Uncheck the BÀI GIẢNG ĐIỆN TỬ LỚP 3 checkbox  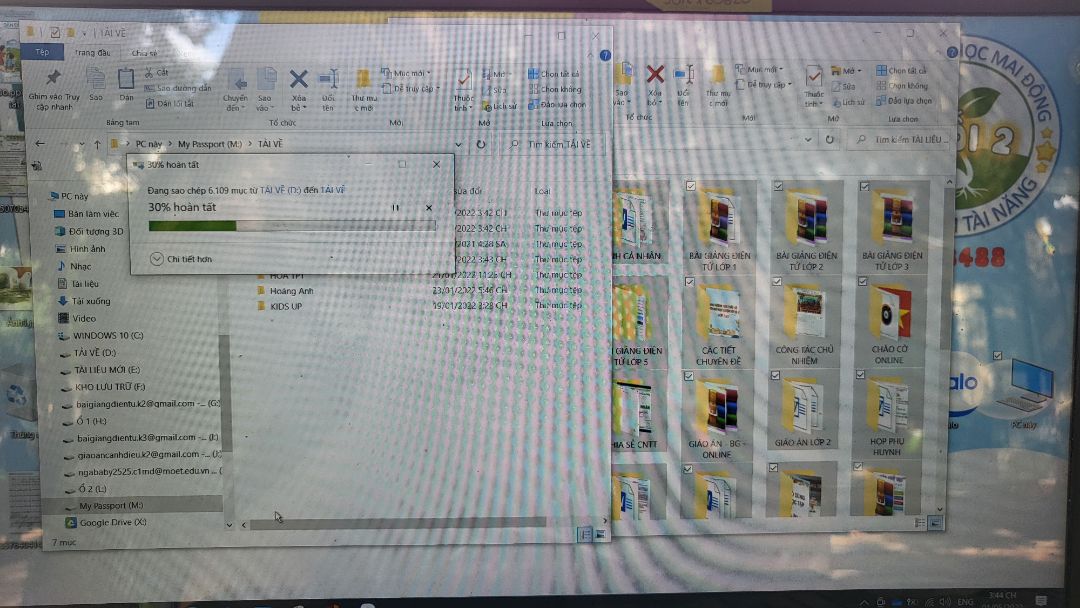[x=864, y=186]
